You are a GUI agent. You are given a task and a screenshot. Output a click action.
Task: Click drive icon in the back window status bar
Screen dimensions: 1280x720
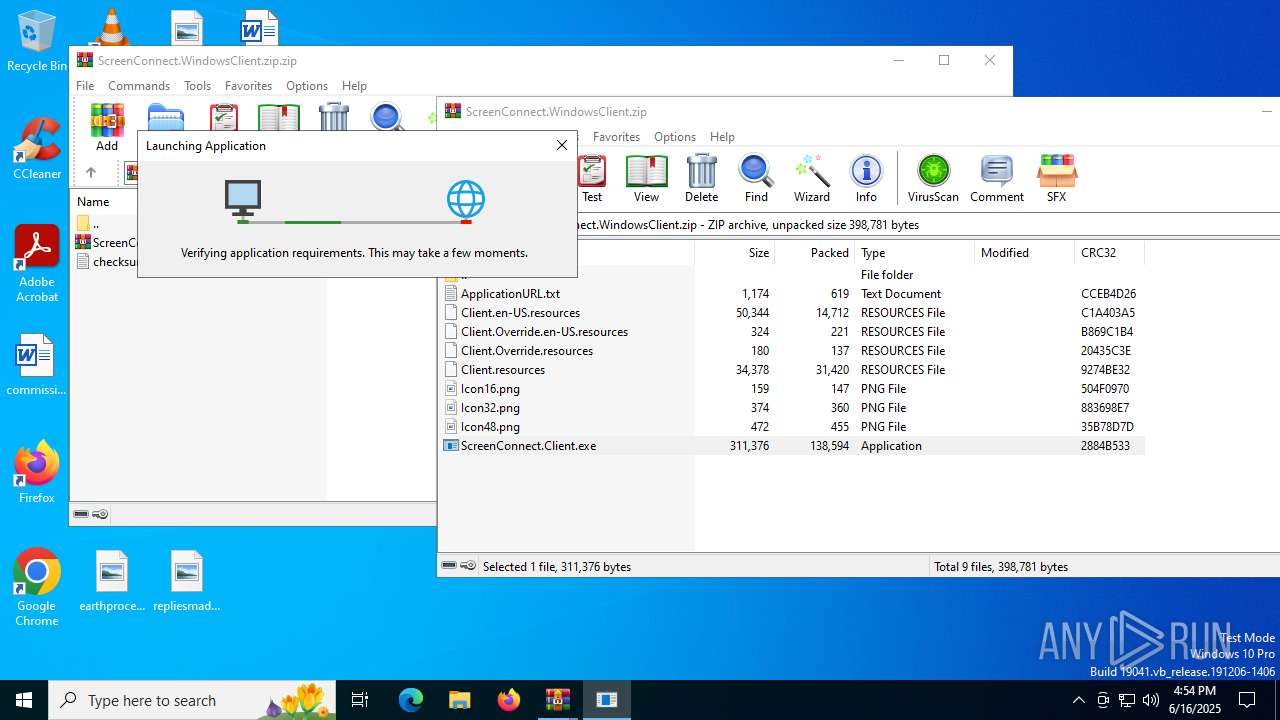pos(81,514)
